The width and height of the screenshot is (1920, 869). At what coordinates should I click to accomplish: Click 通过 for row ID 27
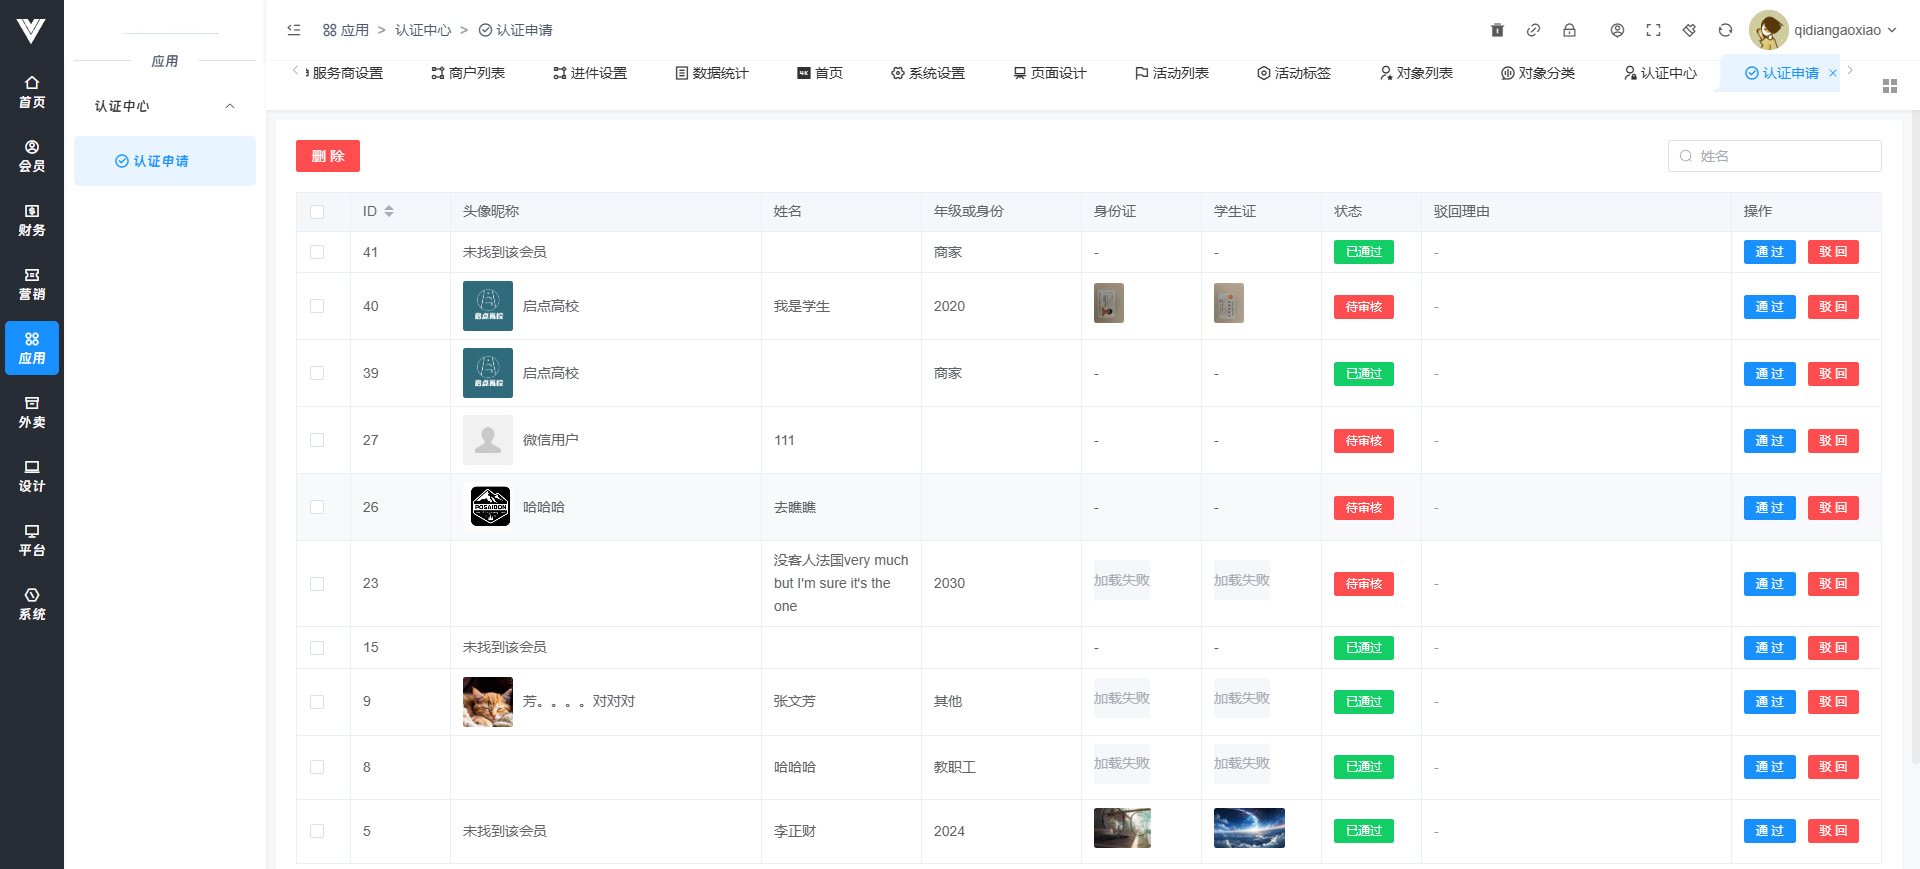tap(1769, 441)
